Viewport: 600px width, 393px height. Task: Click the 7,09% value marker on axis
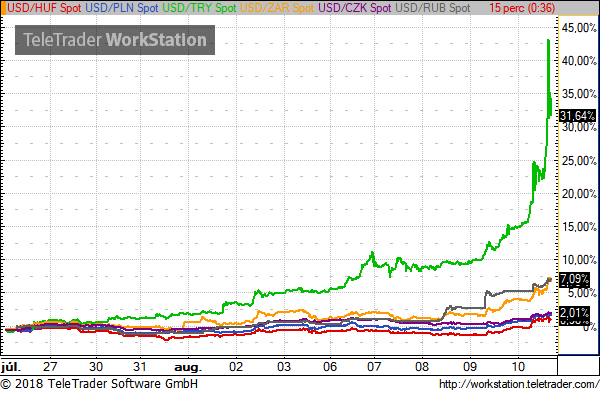[x=574, y=280]
